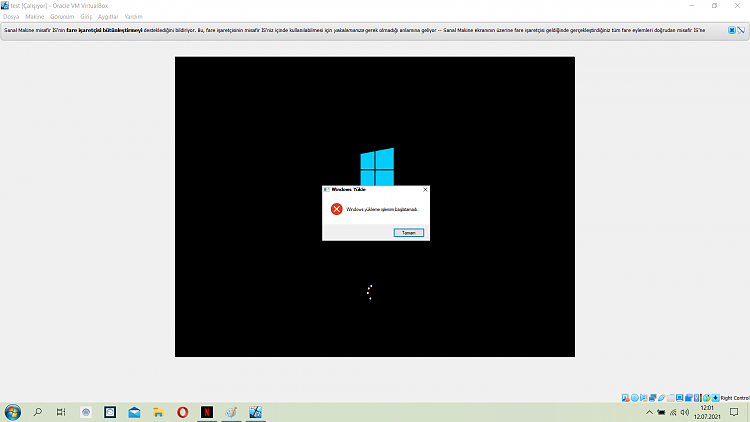This screenshot has height=422, width=750.
Task: Click the processor status indicator icon
Action: (698, 398)
